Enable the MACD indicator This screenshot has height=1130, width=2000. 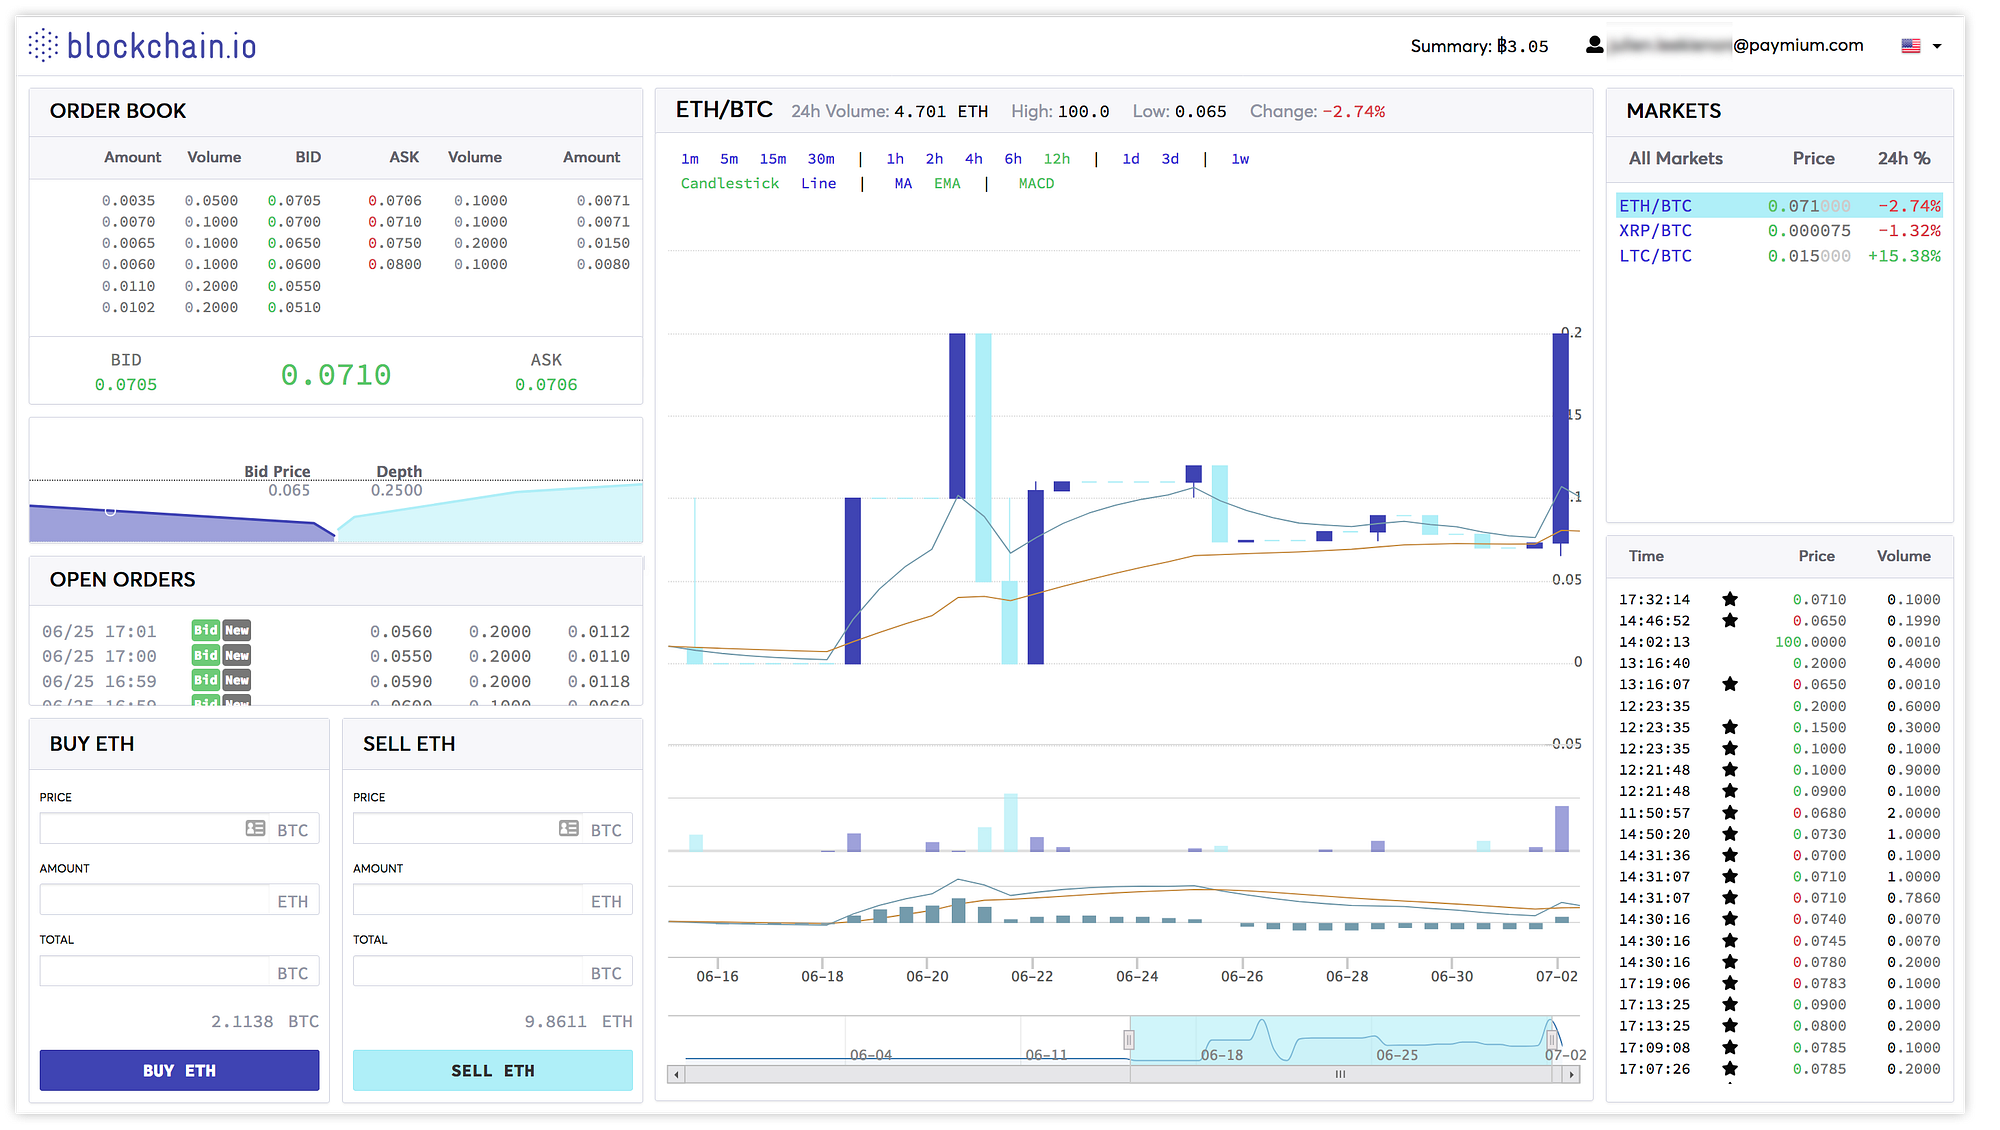coord(1036,184)
